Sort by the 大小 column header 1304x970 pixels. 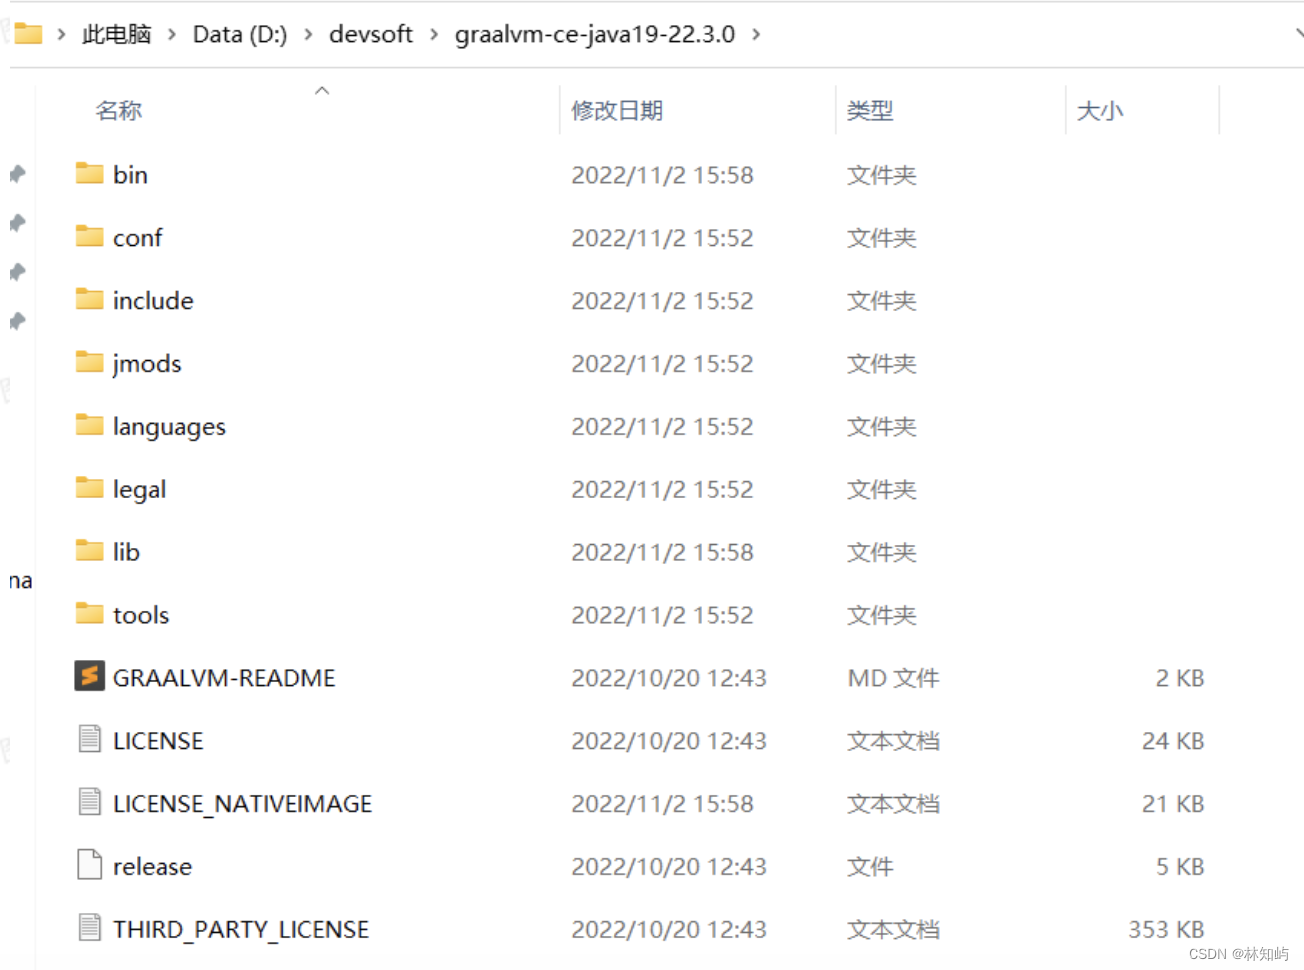[x=1100, y=111]
